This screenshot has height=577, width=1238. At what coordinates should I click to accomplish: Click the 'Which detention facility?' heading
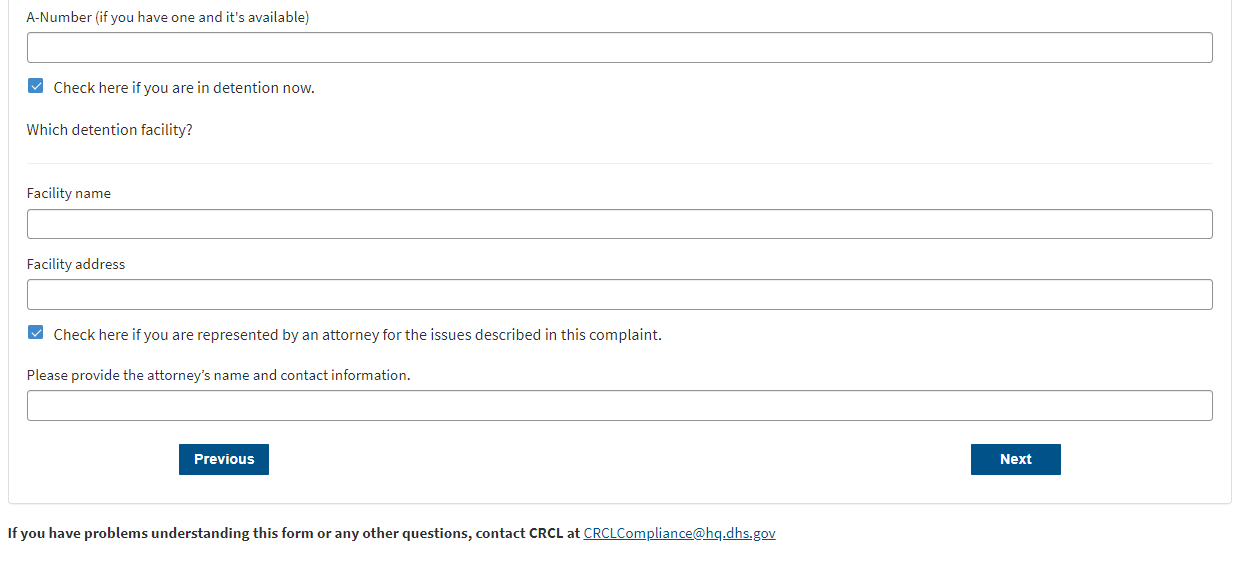click(110, 130)
